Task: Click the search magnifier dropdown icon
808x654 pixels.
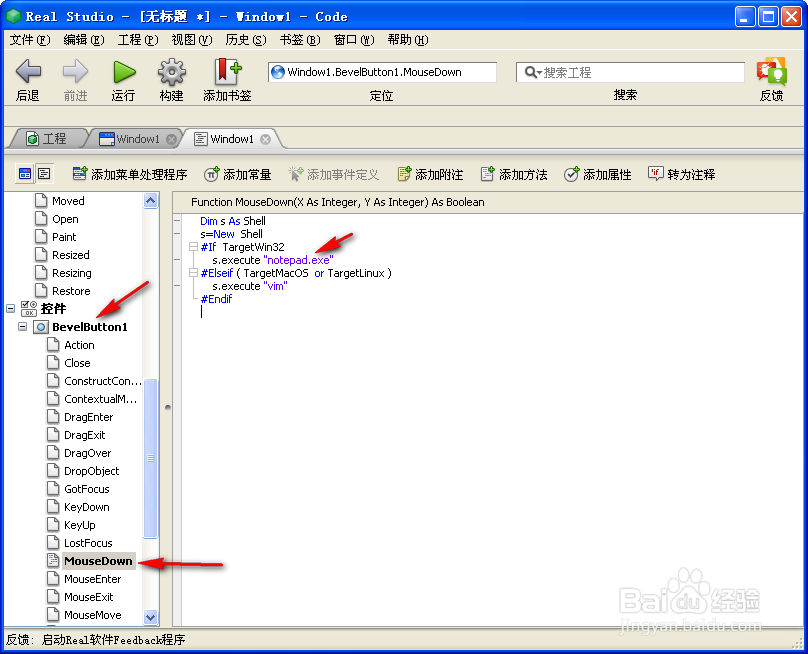Action: [x=532, y=72]
